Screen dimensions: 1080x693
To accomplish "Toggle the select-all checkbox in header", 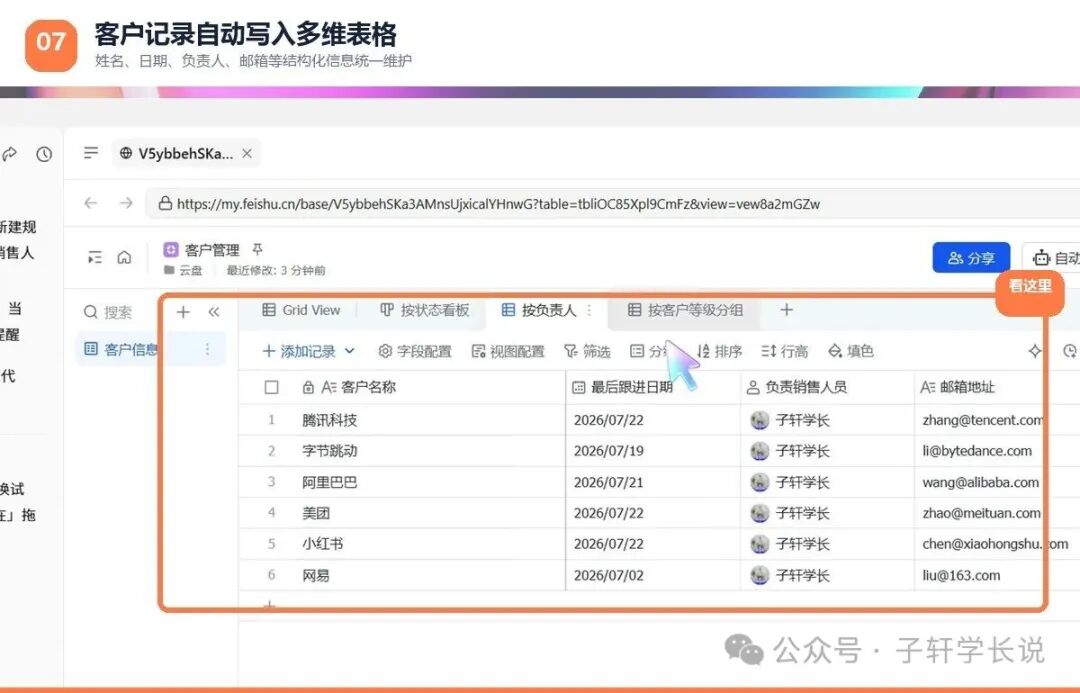I will tap(271, 387).
